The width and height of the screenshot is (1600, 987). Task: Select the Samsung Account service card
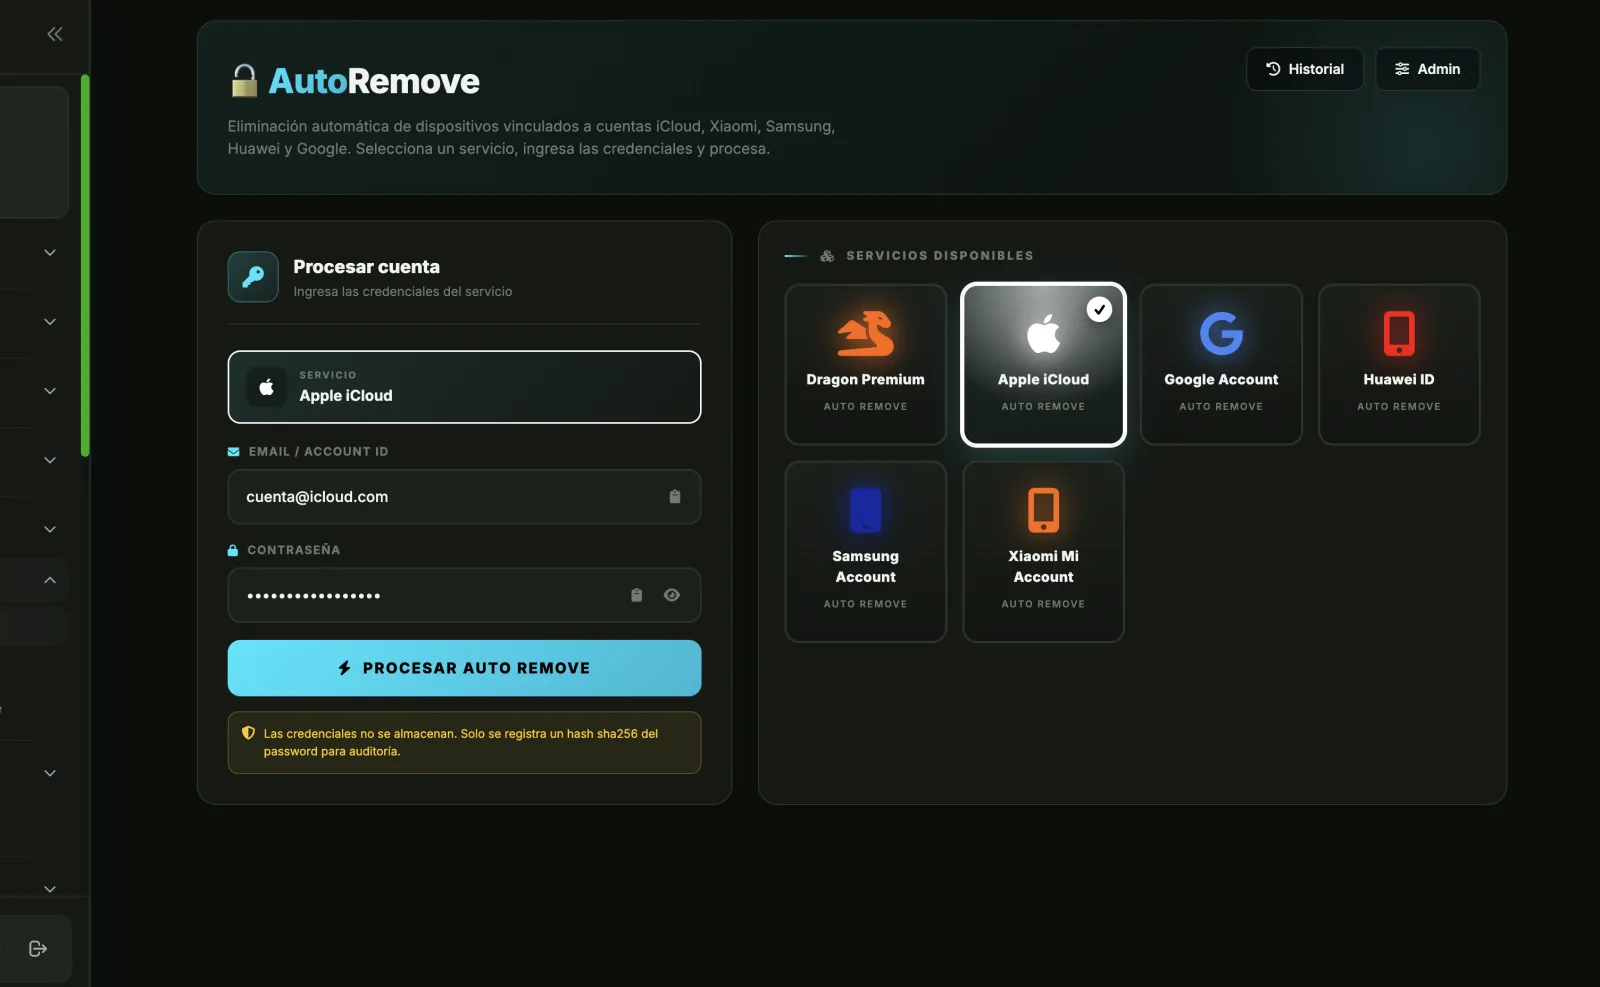[865, 551]
